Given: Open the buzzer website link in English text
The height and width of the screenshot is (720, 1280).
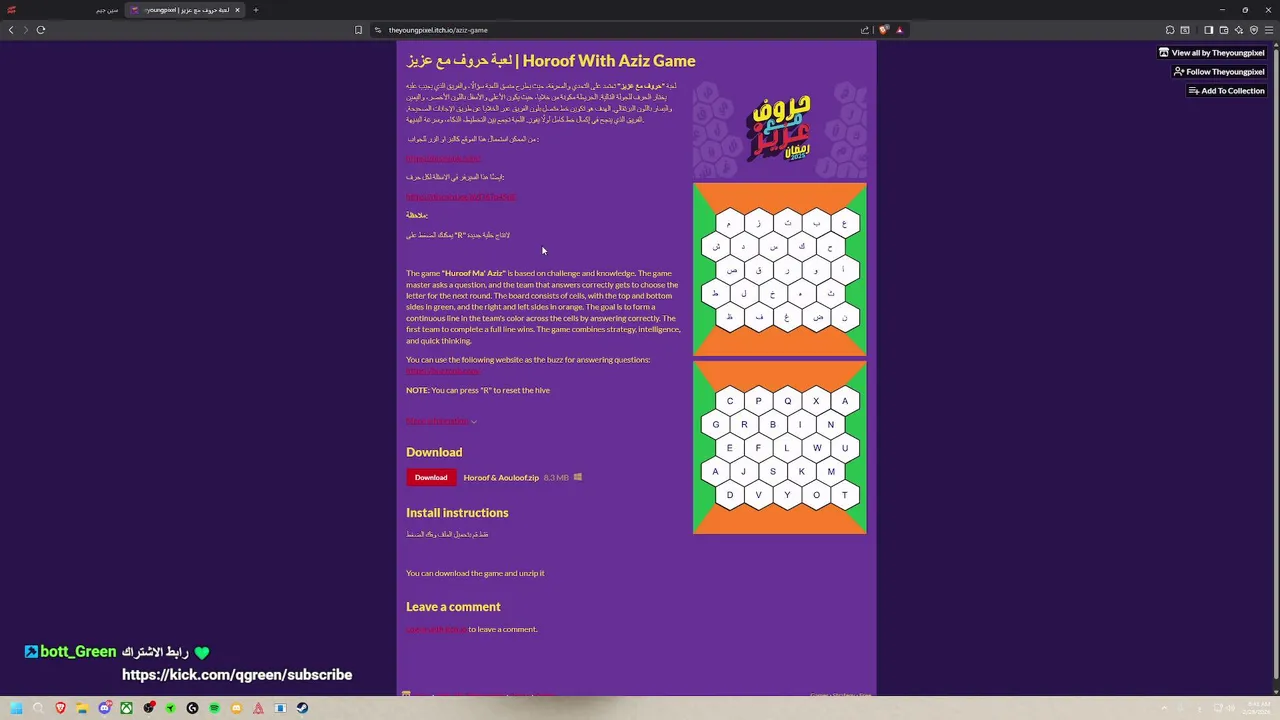Looking at the screenshot, I should pyautogui.click(x=442, y=371).
